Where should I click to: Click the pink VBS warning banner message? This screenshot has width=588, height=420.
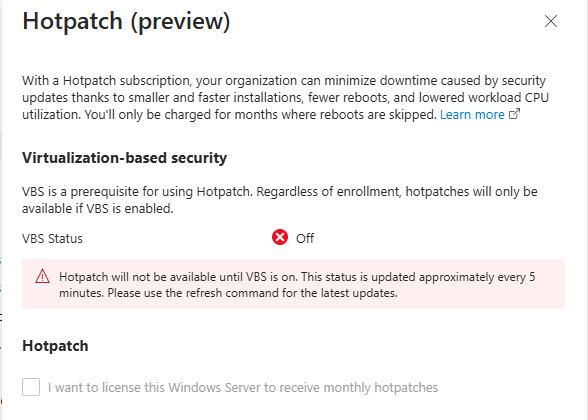pyautogui.click(x=293, y=284)
